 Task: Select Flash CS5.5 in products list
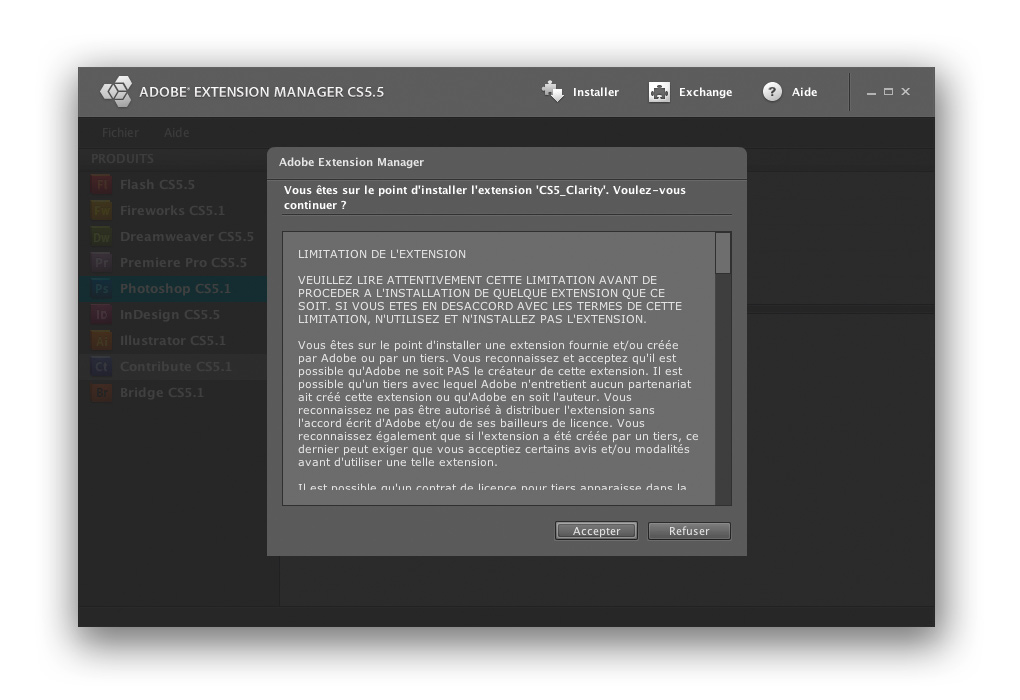(172, 185)
